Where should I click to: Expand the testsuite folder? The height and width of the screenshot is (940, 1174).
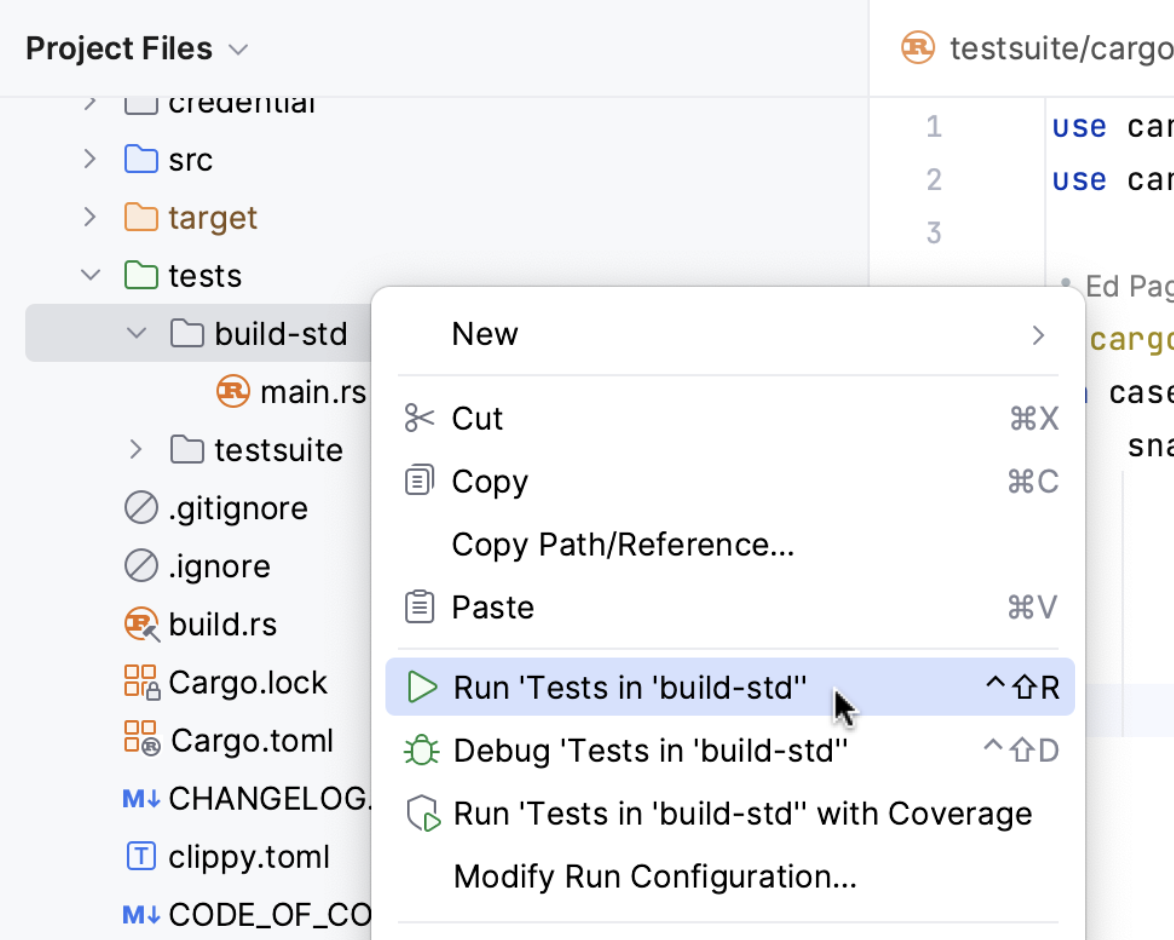click(135, 450)
